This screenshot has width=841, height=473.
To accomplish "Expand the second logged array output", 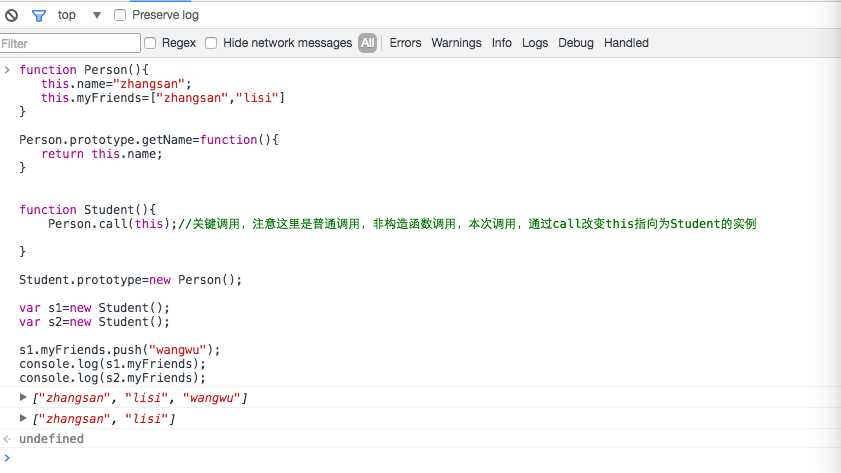I will (24, 418).
